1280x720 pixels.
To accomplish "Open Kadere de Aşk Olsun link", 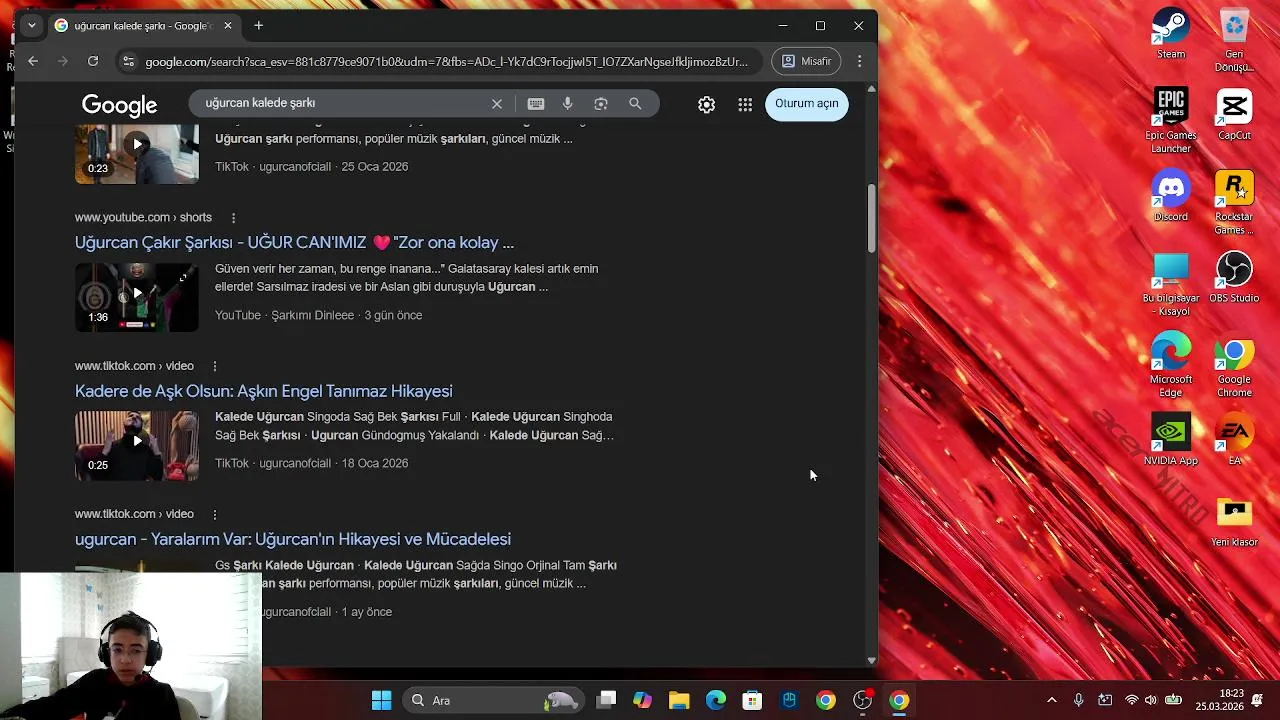I will coord(264,391).
